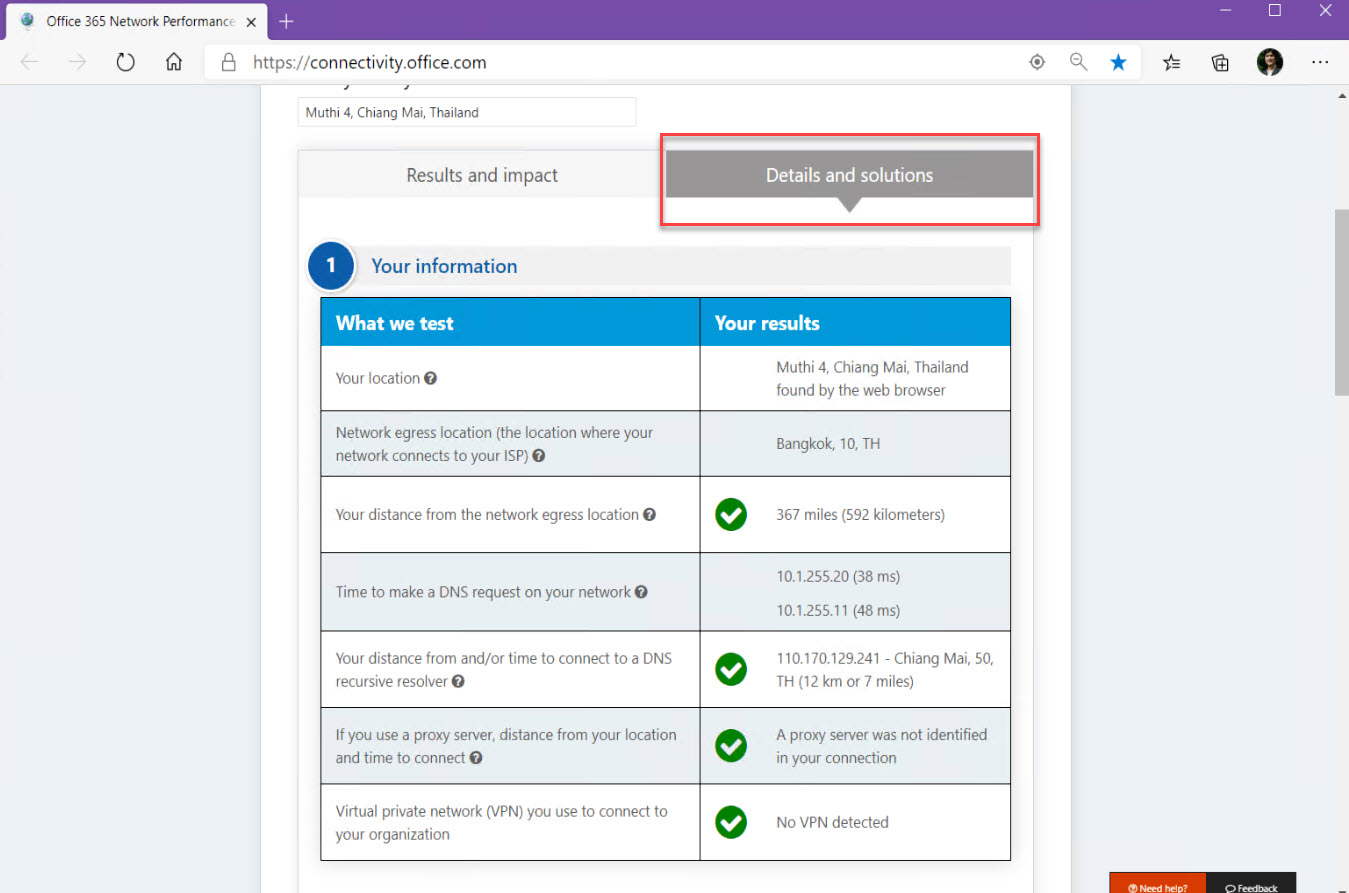Go to the browser Home page
The image size is (1349, 893).
point(174,63)
